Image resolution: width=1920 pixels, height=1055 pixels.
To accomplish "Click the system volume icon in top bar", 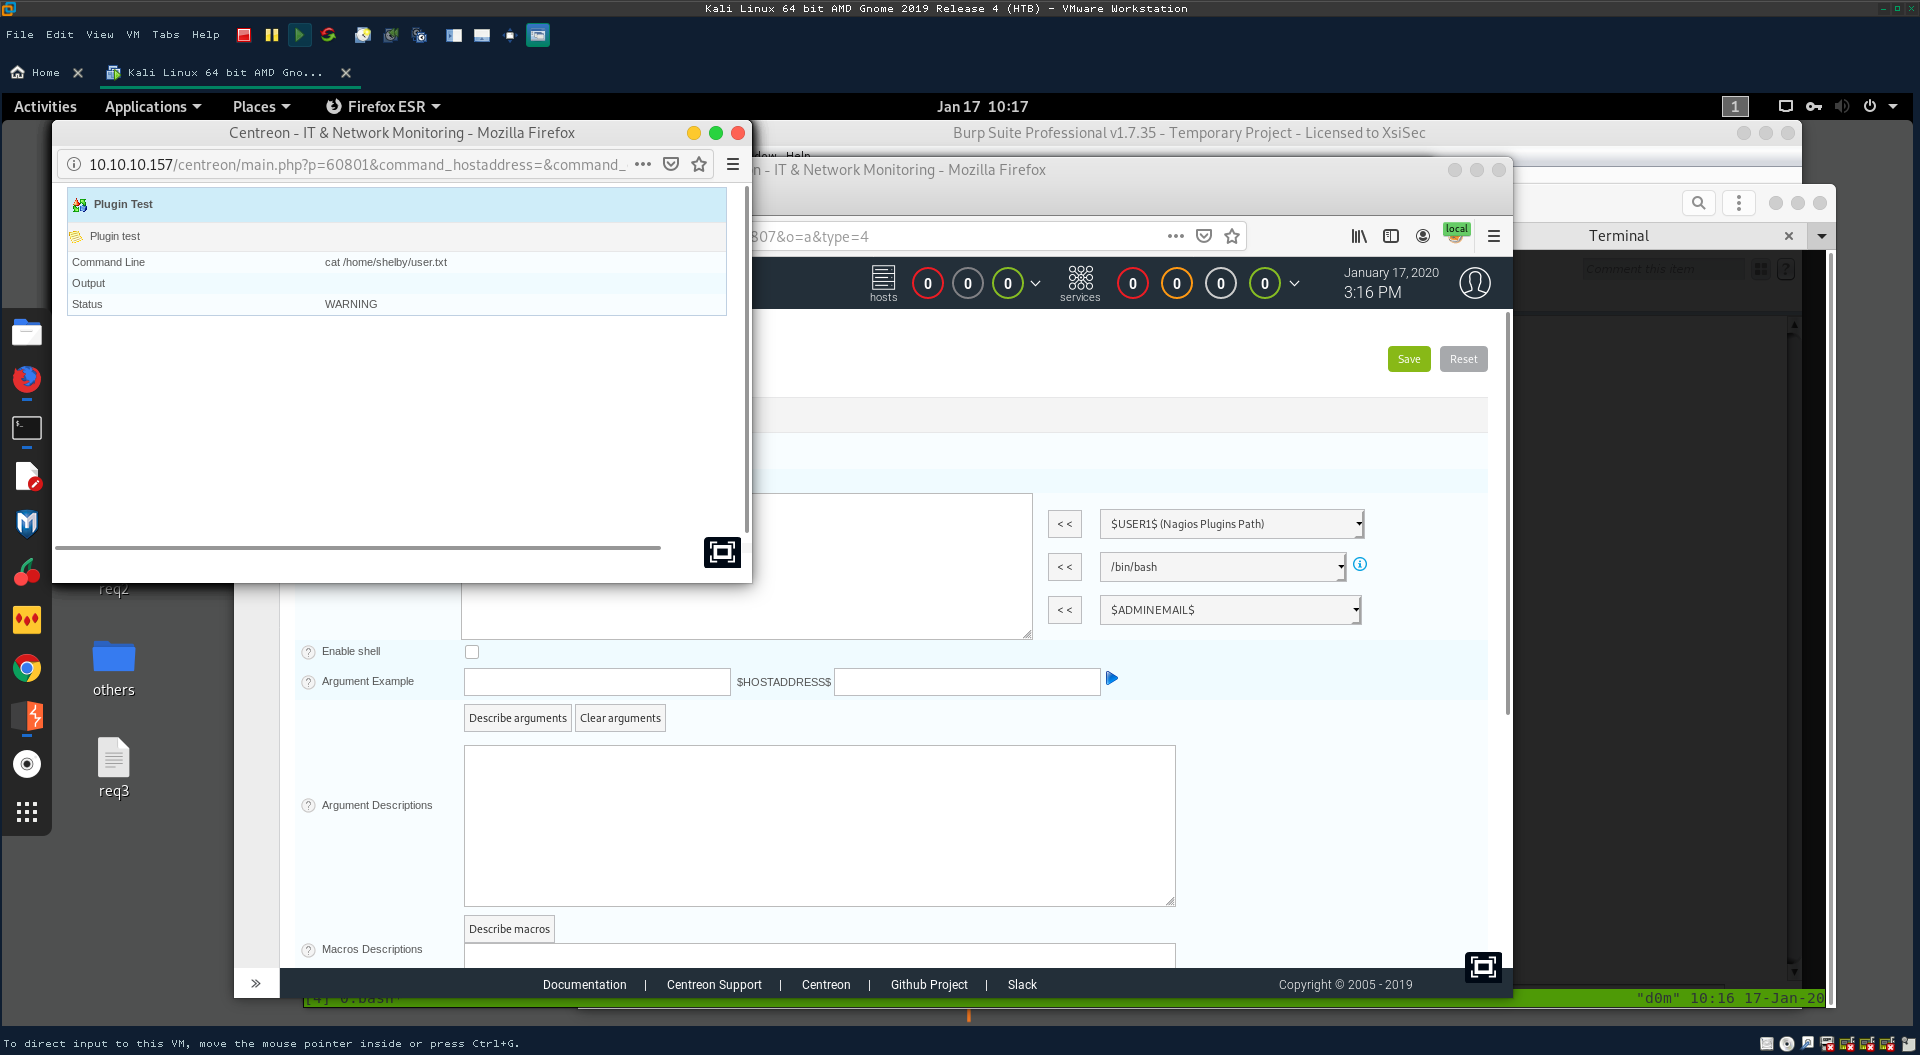I will tap(1842, 106).
